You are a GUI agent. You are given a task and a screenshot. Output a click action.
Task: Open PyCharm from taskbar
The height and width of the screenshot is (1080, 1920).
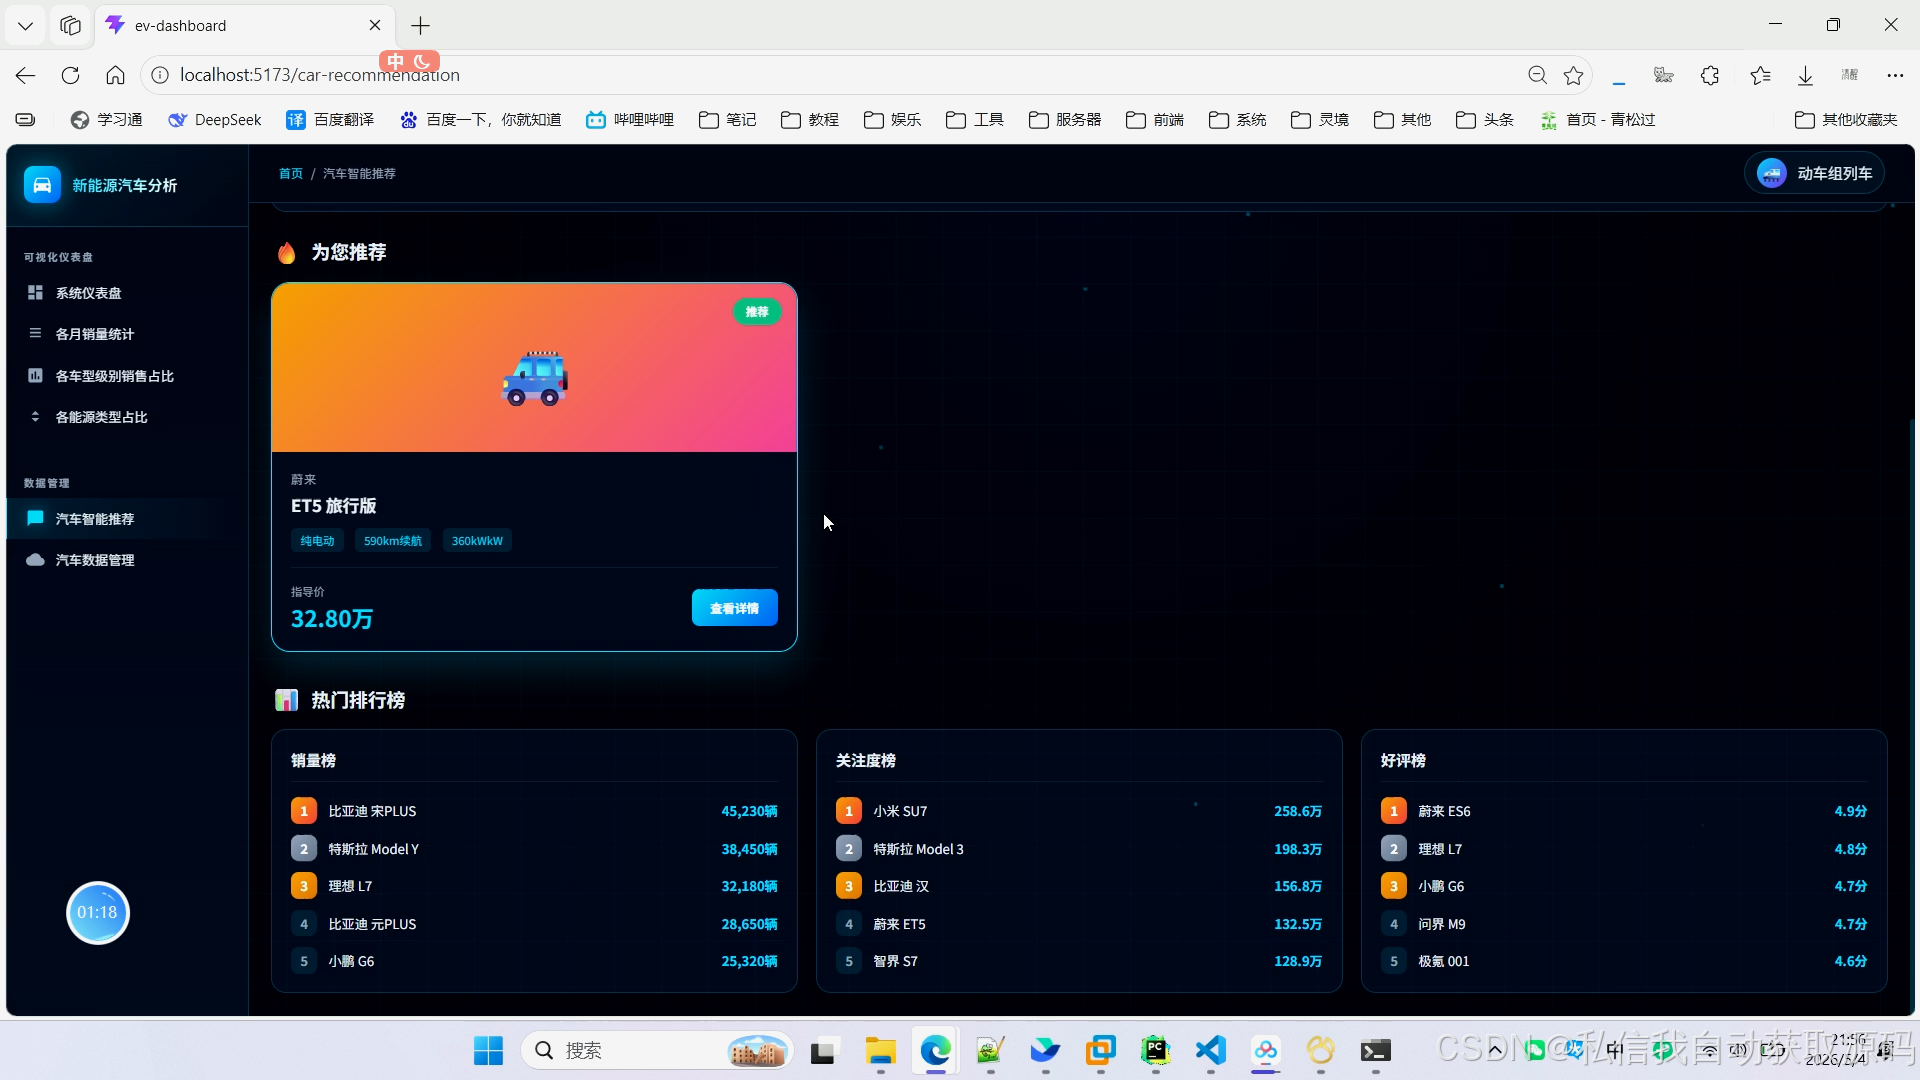coord(1155,1050)
